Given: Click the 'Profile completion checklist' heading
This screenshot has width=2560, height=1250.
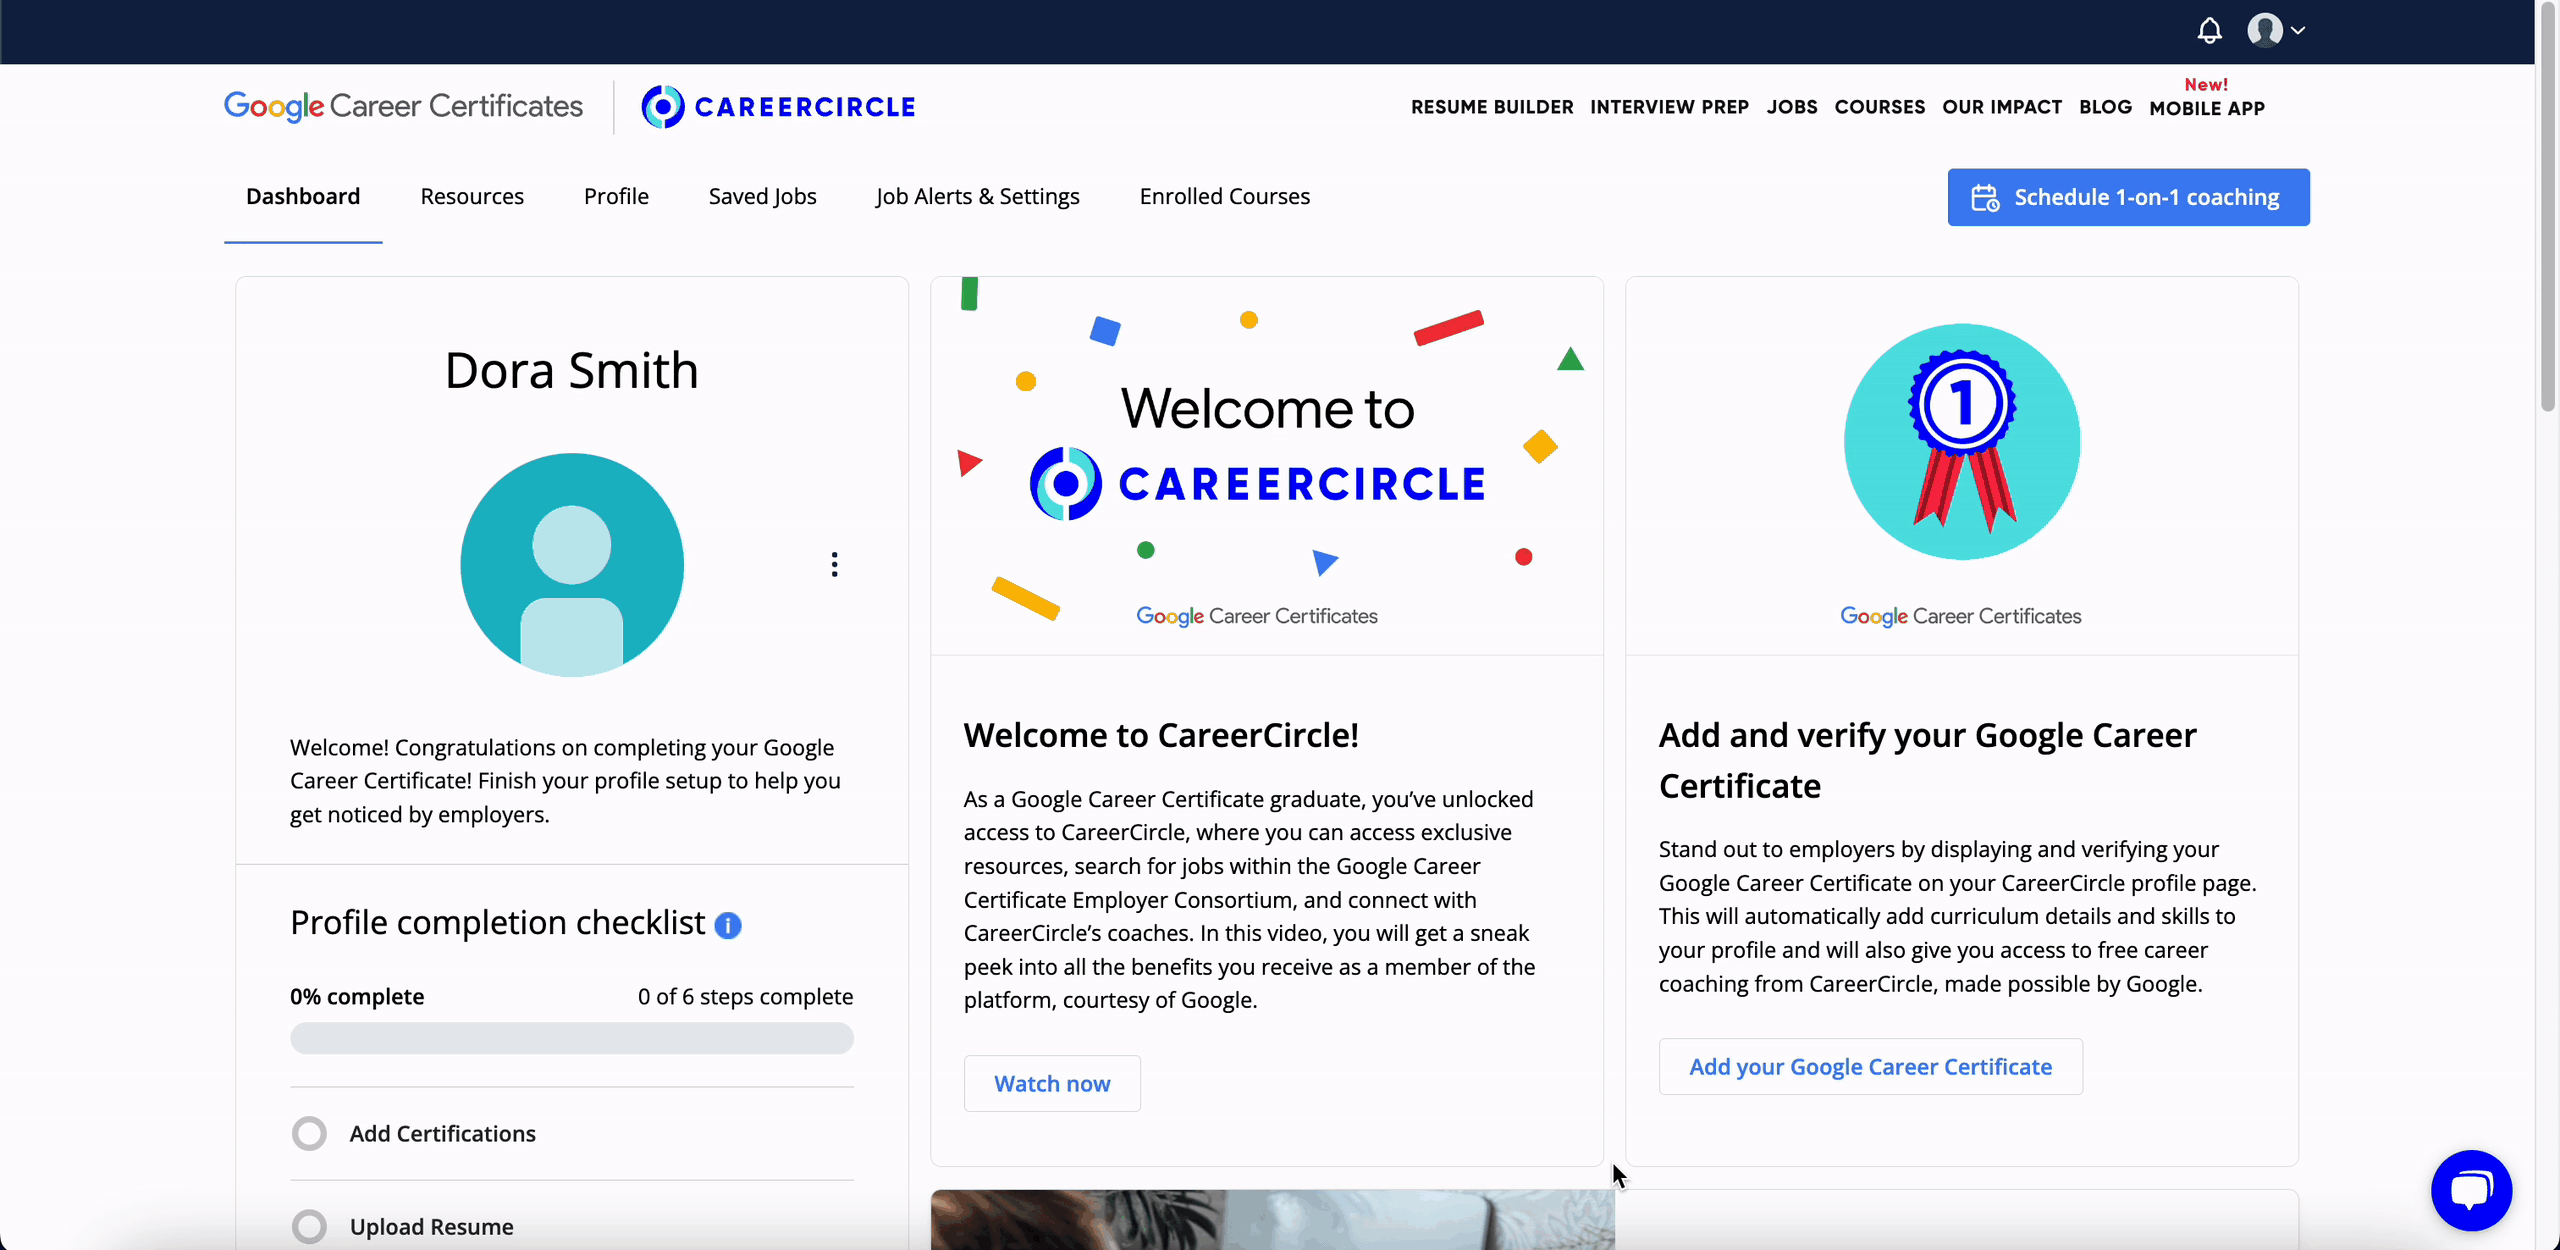Looking at the screenshot, I should click(498, 923).
